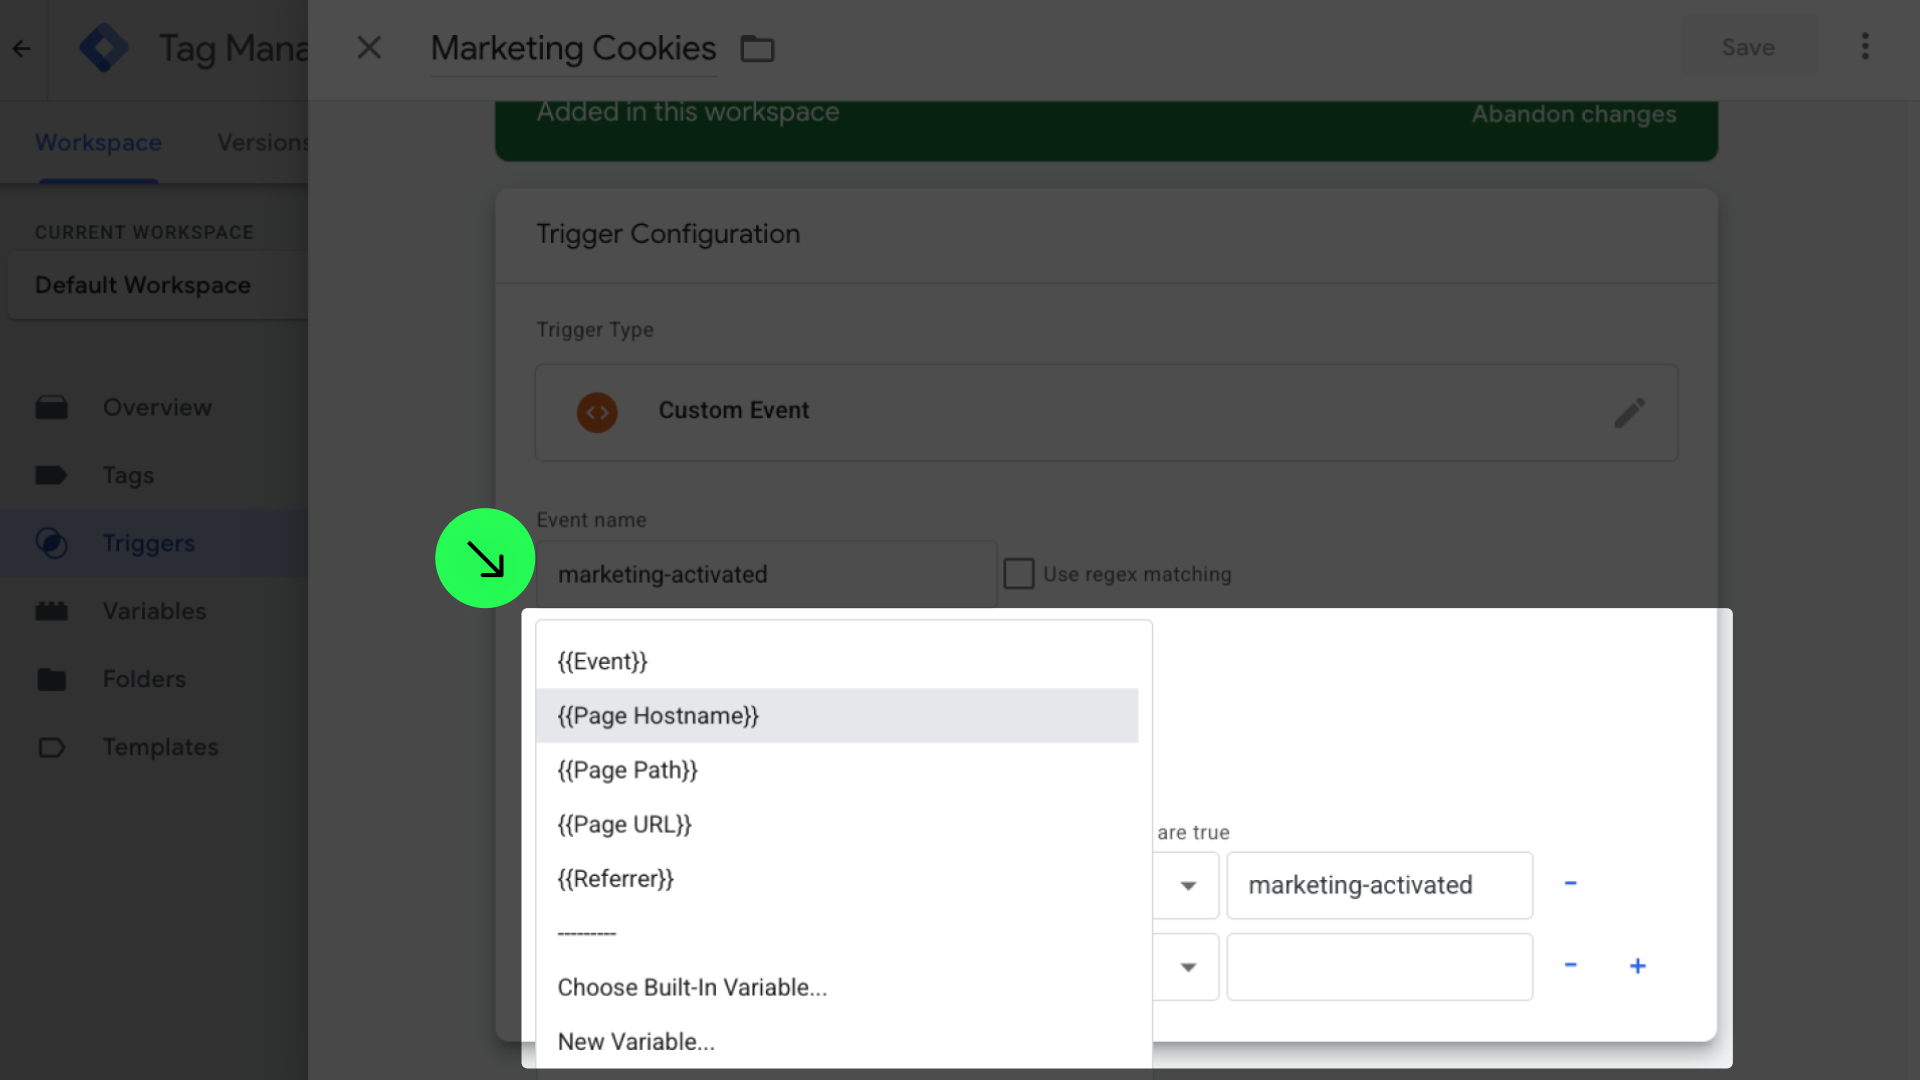
Task: Click the Save button
Action: coord(1748,48)
